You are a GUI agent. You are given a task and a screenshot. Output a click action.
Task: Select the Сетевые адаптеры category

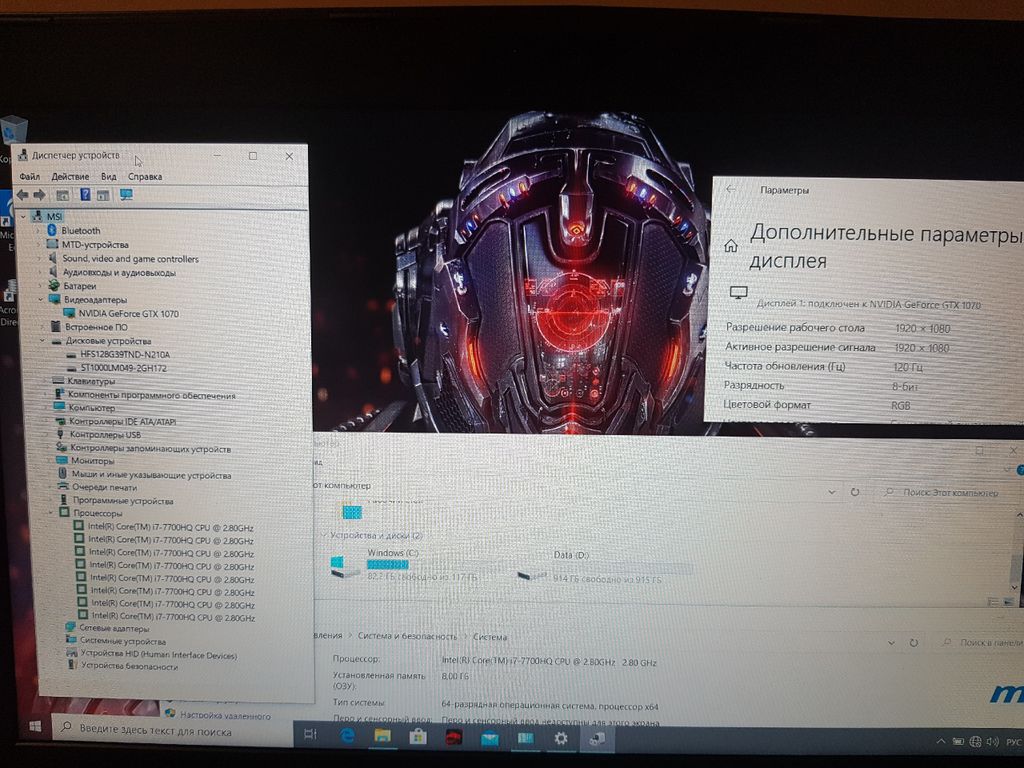coord(114,628)
